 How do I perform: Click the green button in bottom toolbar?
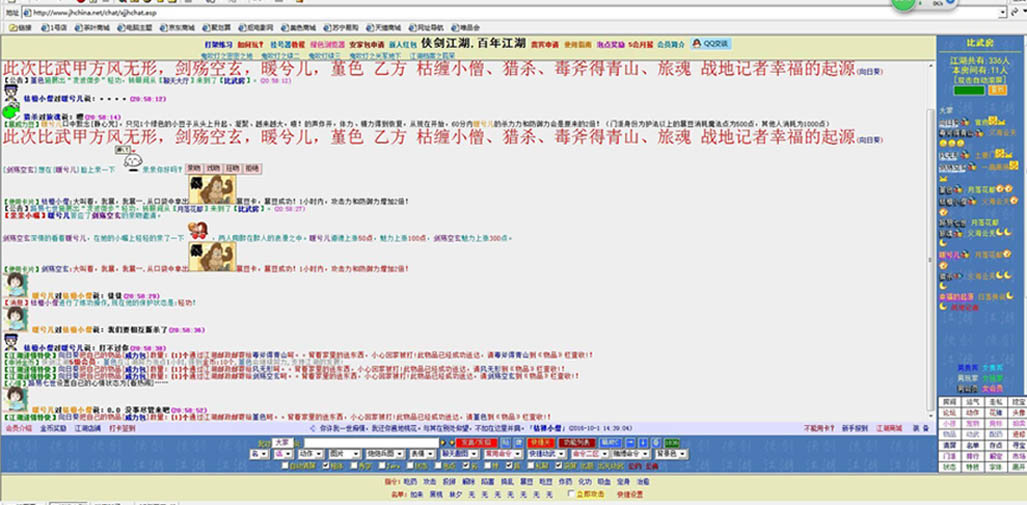(x=671, y=443)
